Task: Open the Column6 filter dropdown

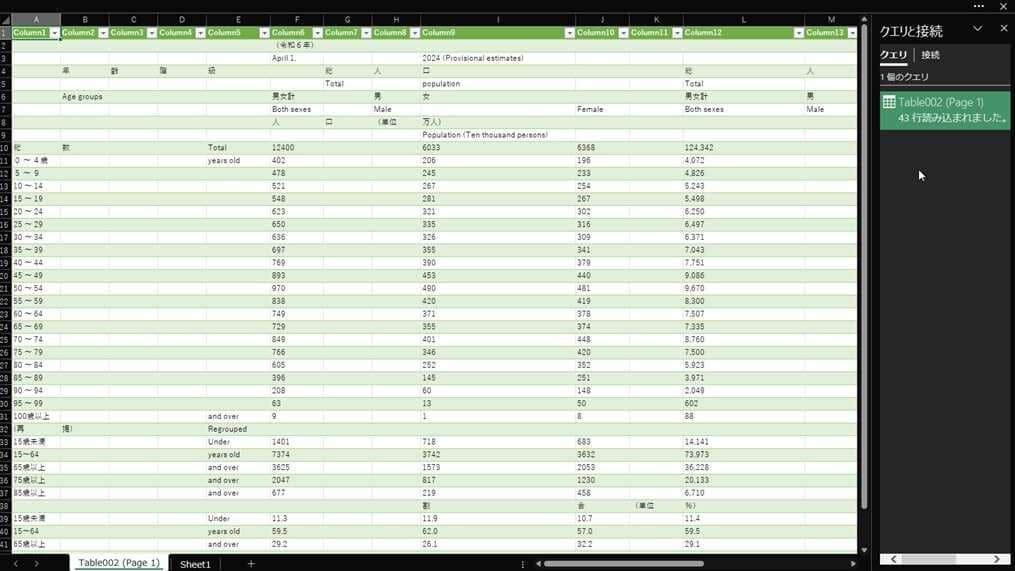Action: pos(316,33)
